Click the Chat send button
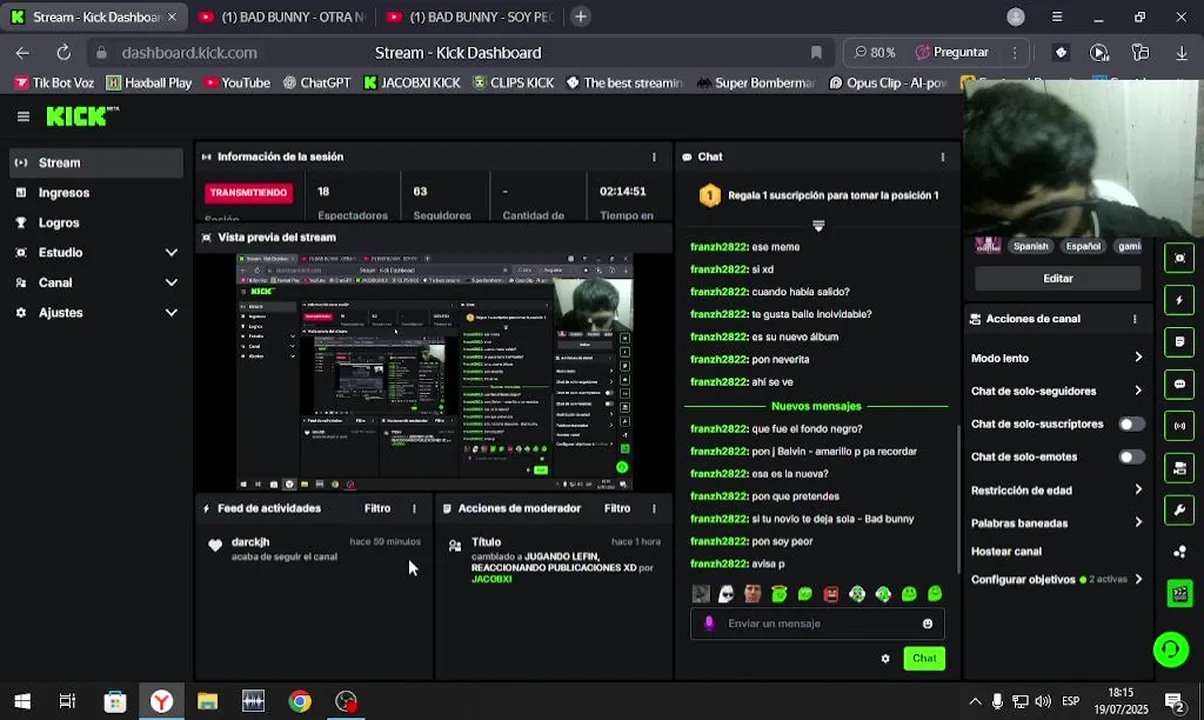This screenshot has width=1204, height=720. (924, 658)
